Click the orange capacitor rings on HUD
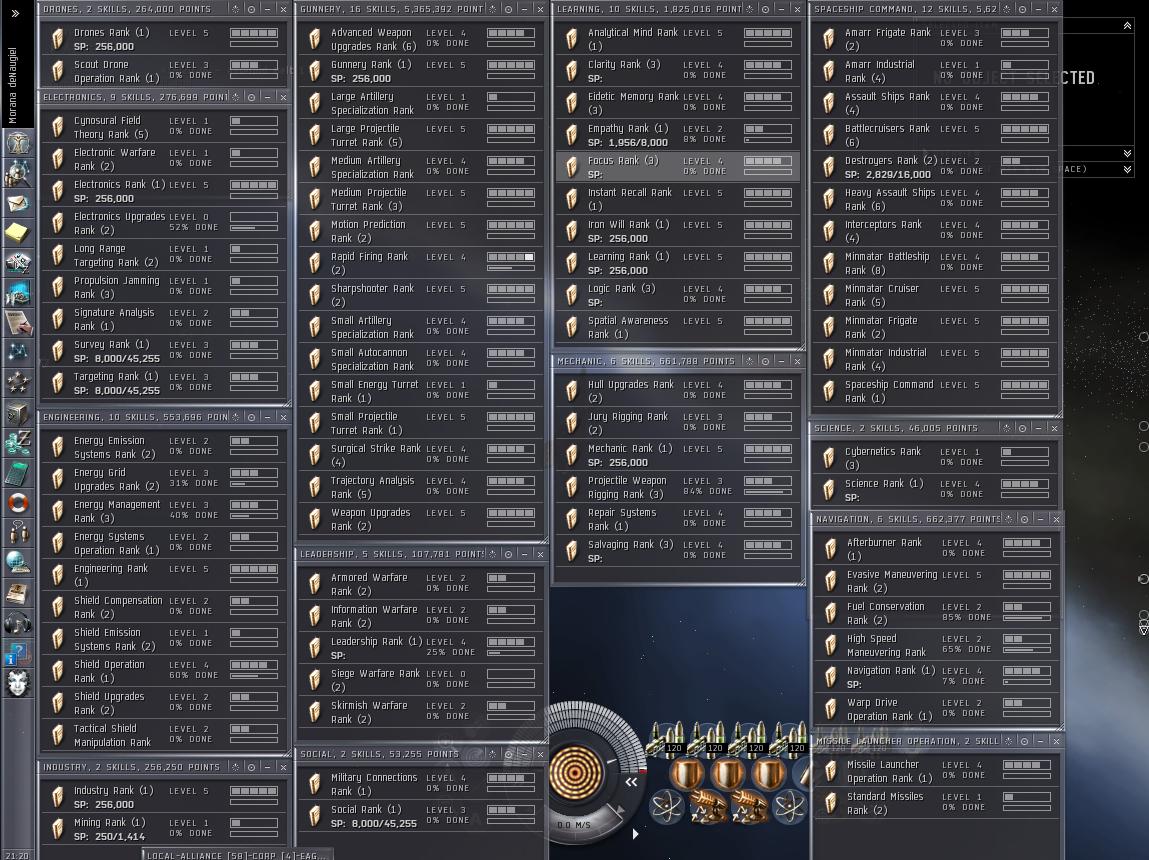 (x=575, y=771)
